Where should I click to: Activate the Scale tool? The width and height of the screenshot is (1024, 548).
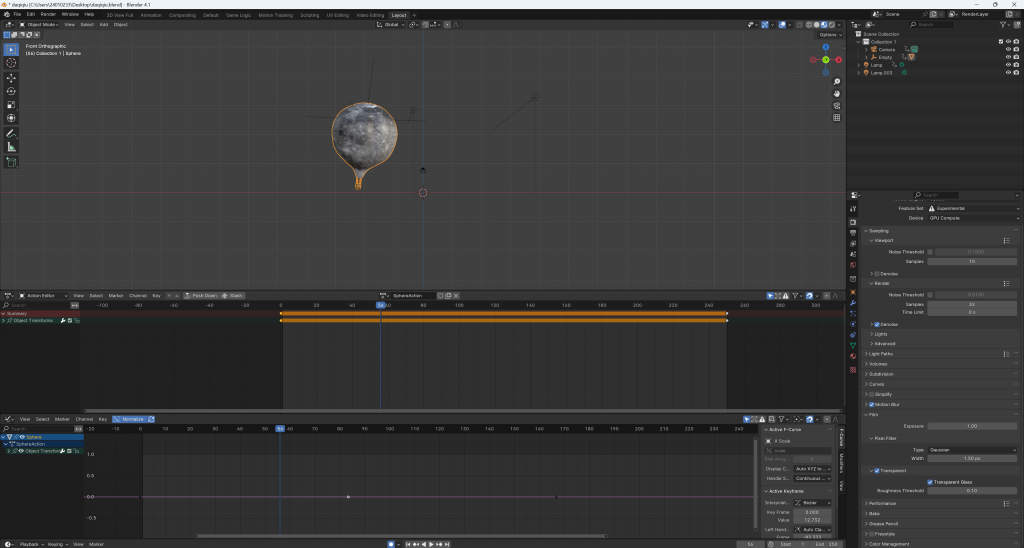(11, 105)
